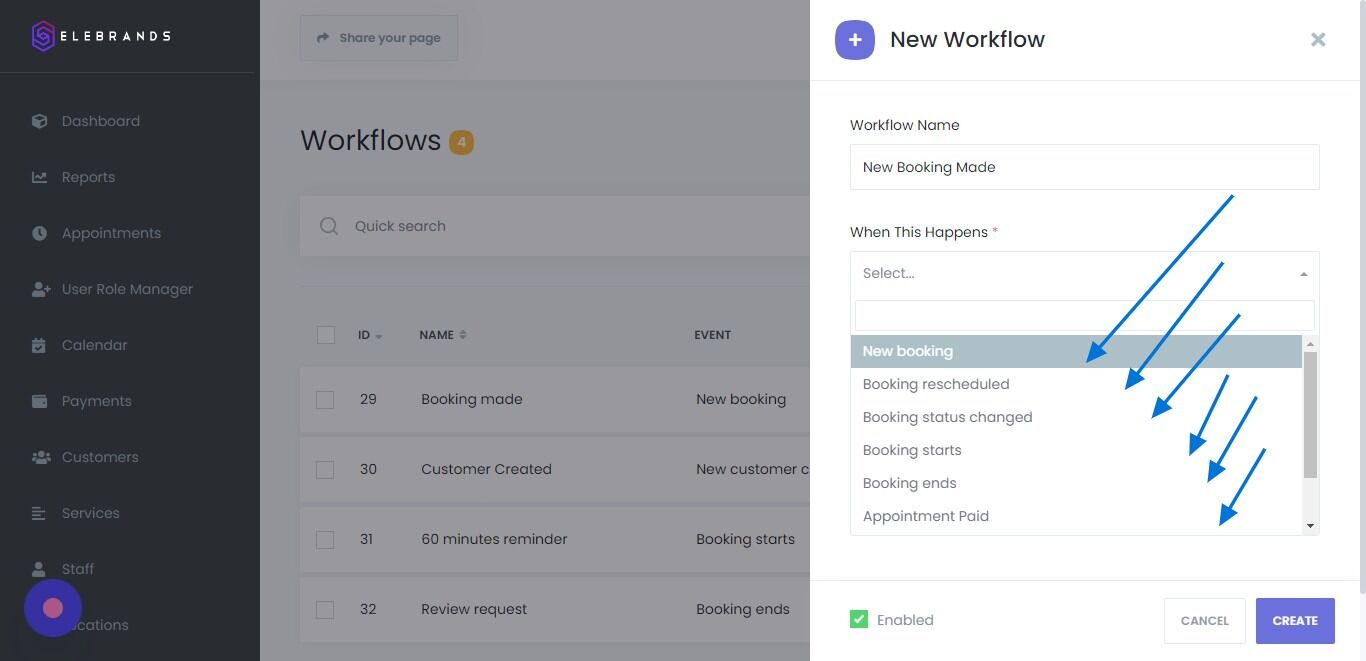Click the Review request workflow name
This screenshot has width=1366, height=661.
[474, 609]
